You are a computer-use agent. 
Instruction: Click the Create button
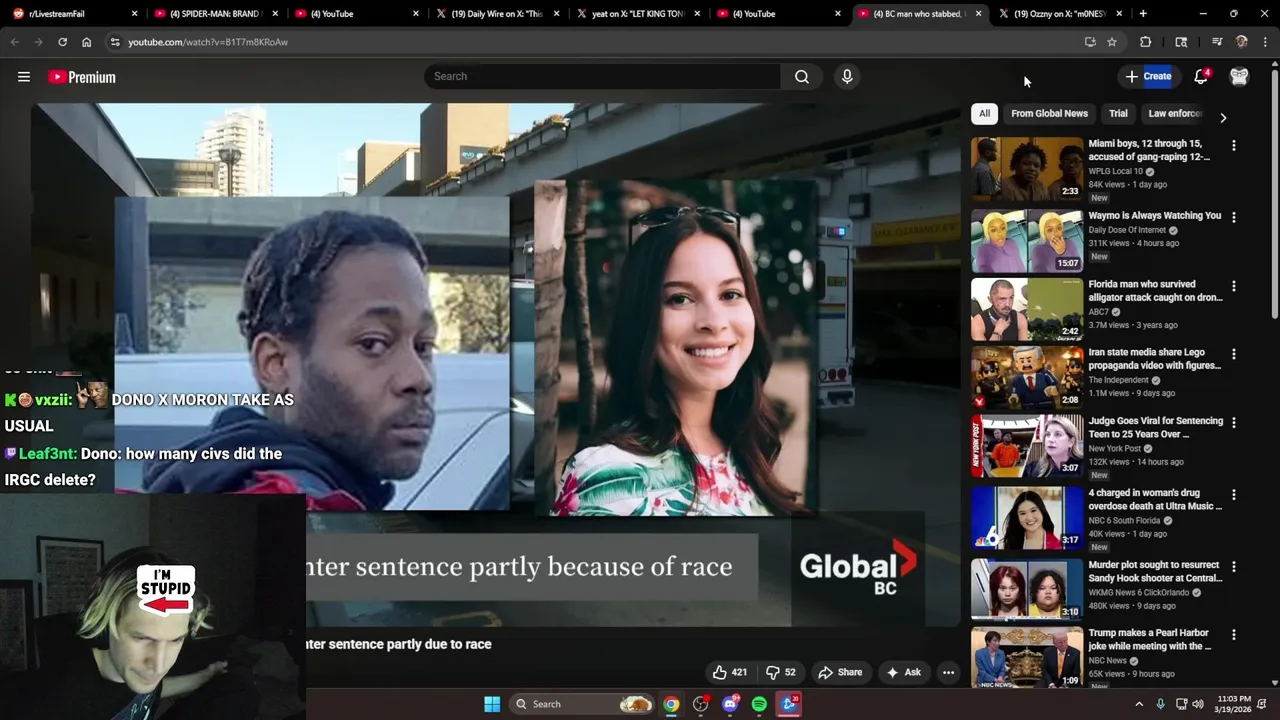[x=1148, y=77]
